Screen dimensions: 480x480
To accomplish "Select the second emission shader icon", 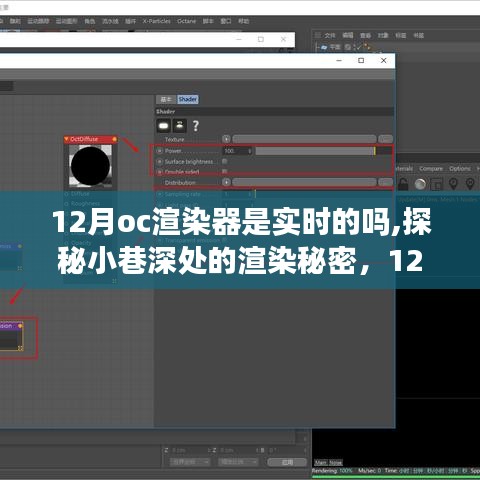I will coord(180,126).
